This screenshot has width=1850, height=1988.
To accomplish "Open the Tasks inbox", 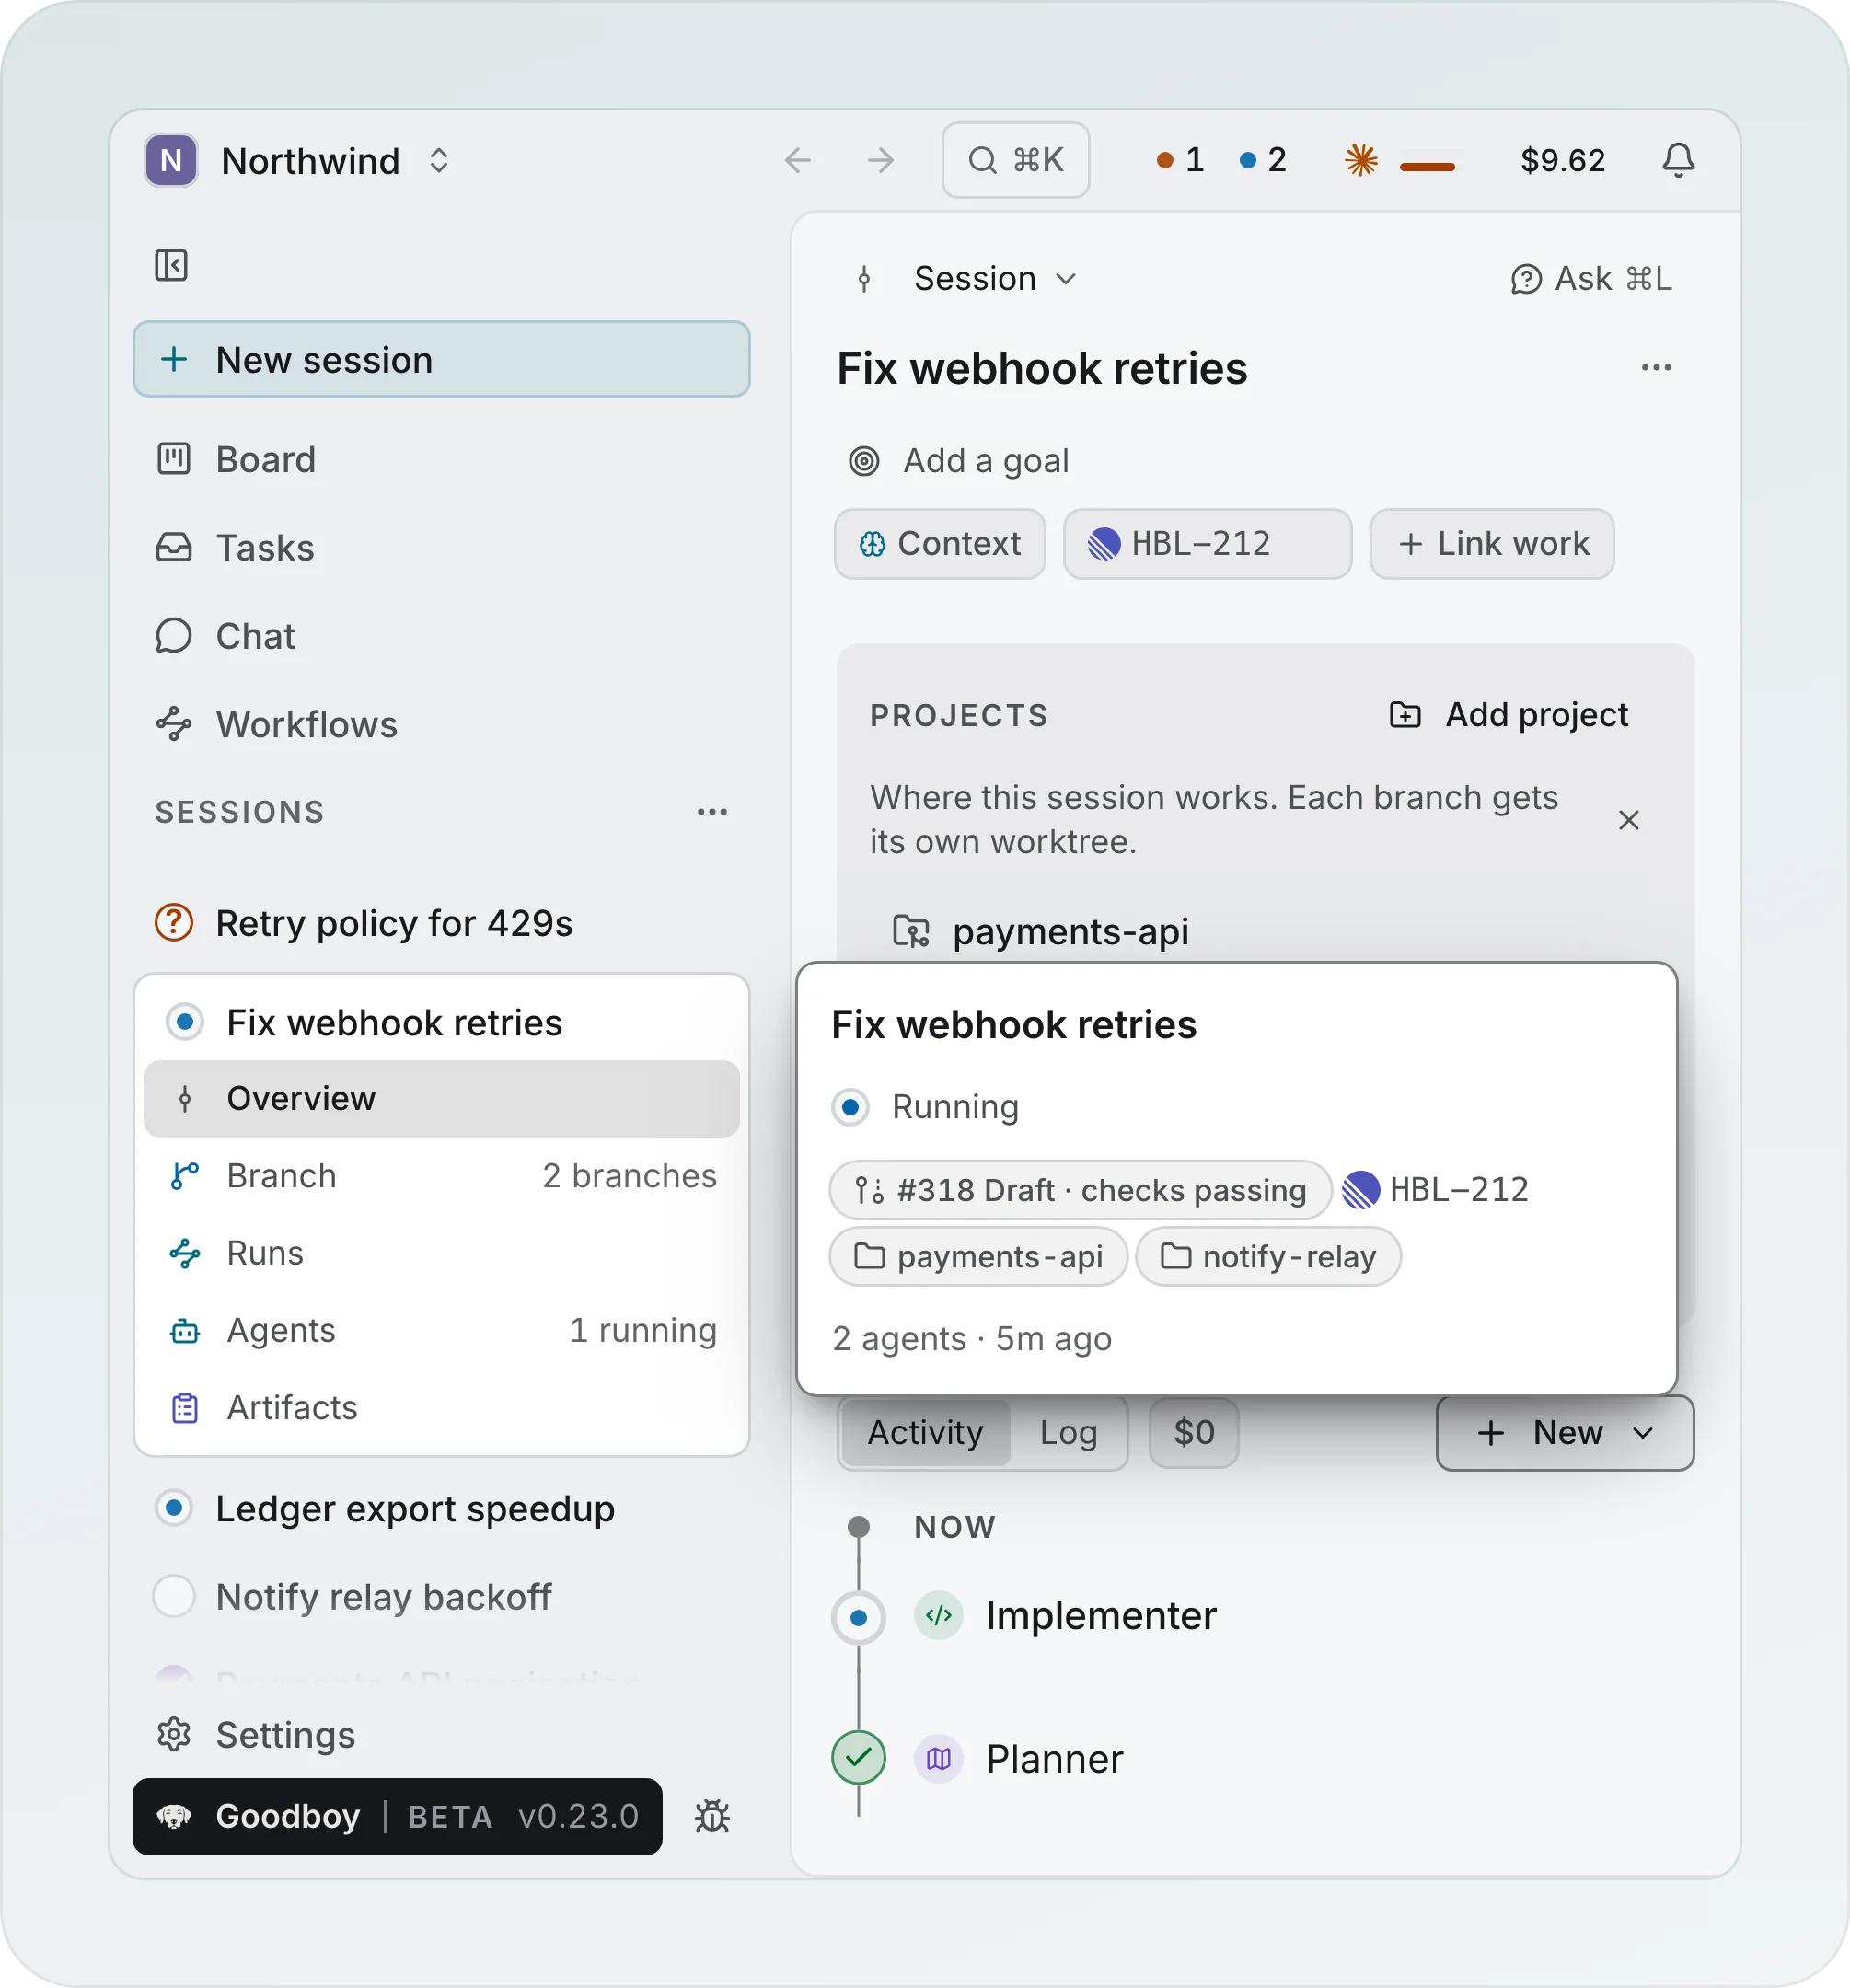I will coord(441,548).
